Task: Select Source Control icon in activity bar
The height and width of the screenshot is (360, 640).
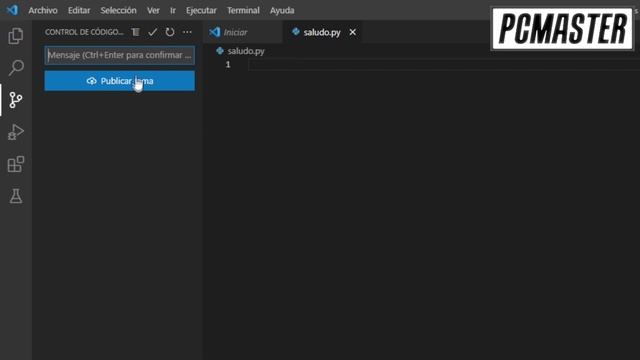Action: click(x=16, y=100)
